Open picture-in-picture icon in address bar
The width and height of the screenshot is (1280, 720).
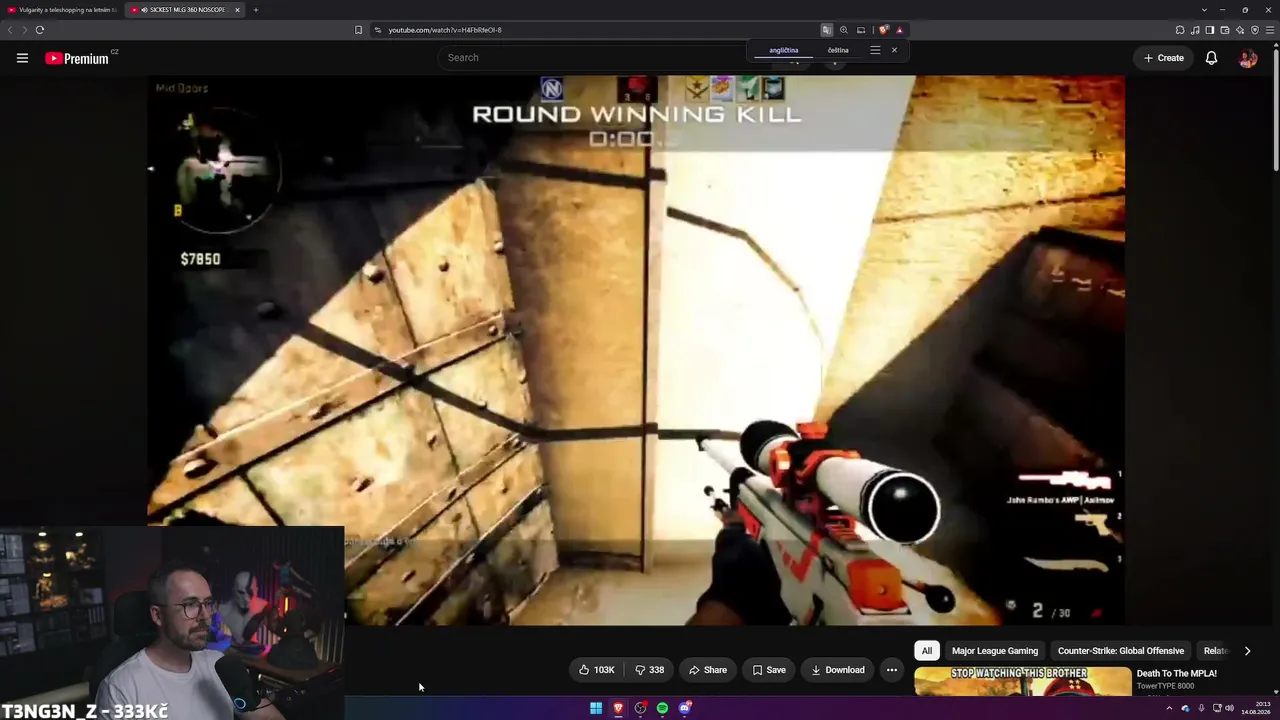[861, 30]
